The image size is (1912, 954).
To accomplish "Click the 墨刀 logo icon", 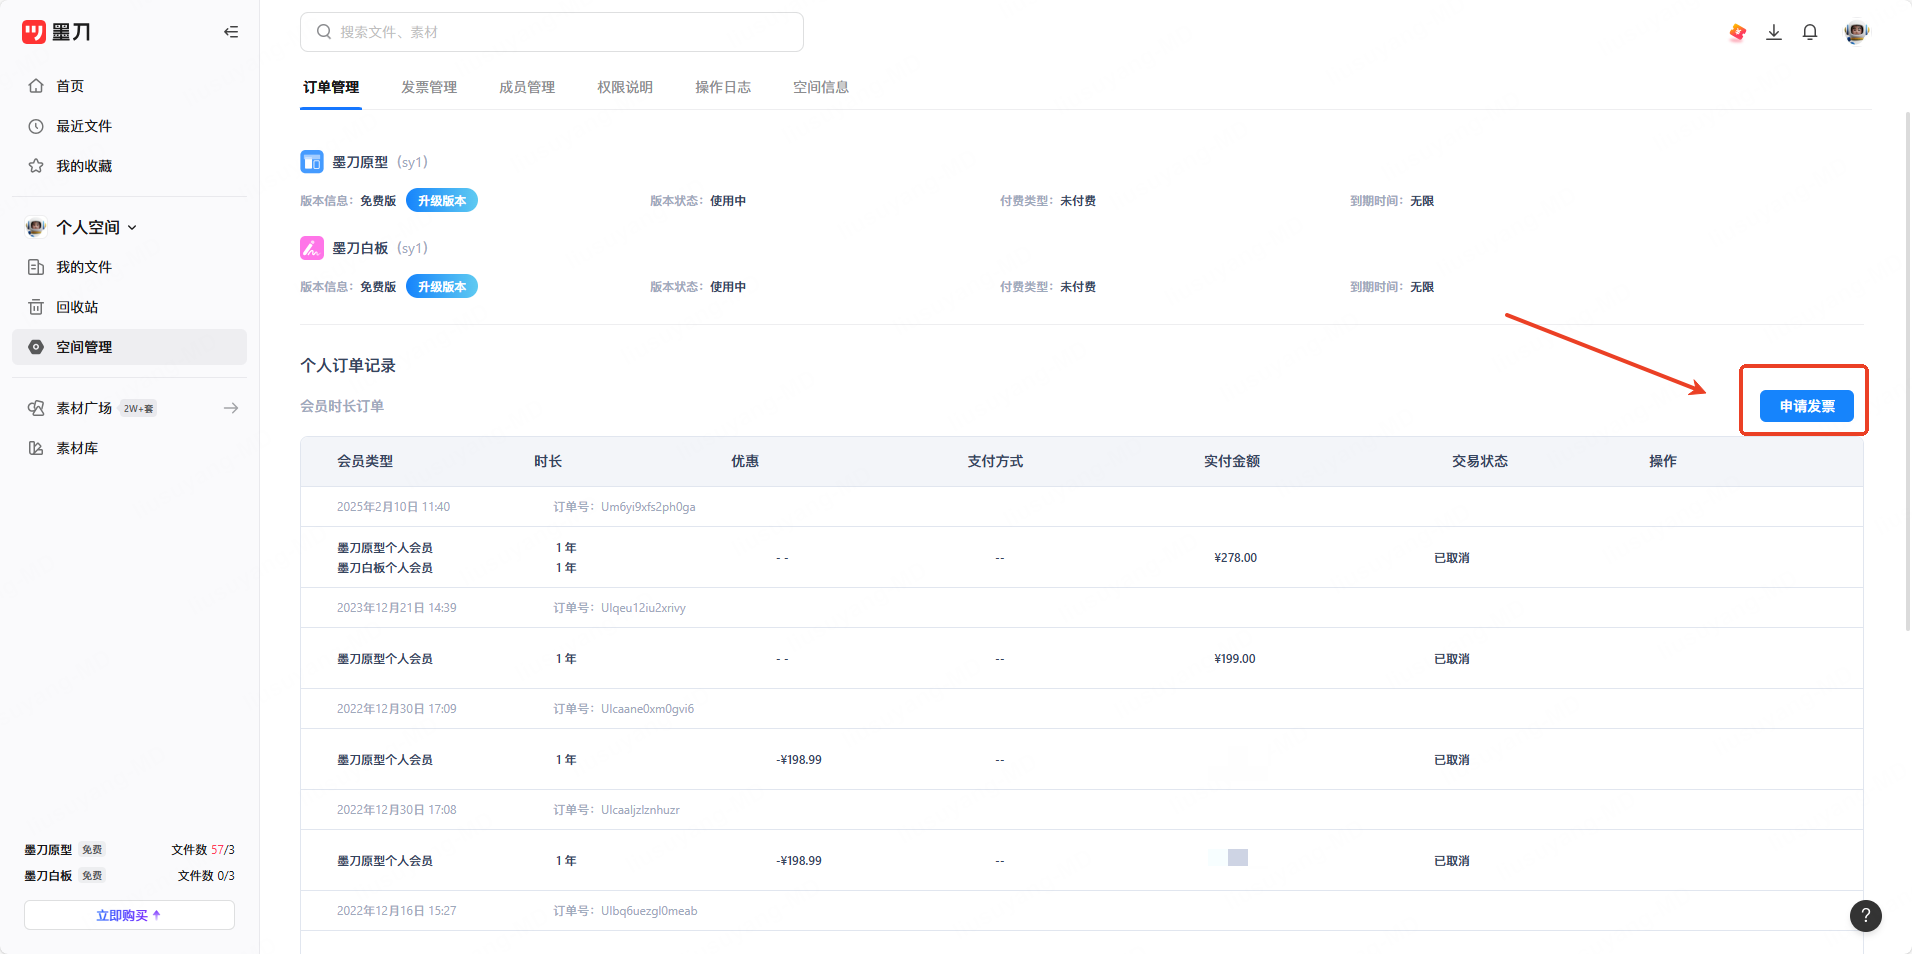I will point(34,32).
